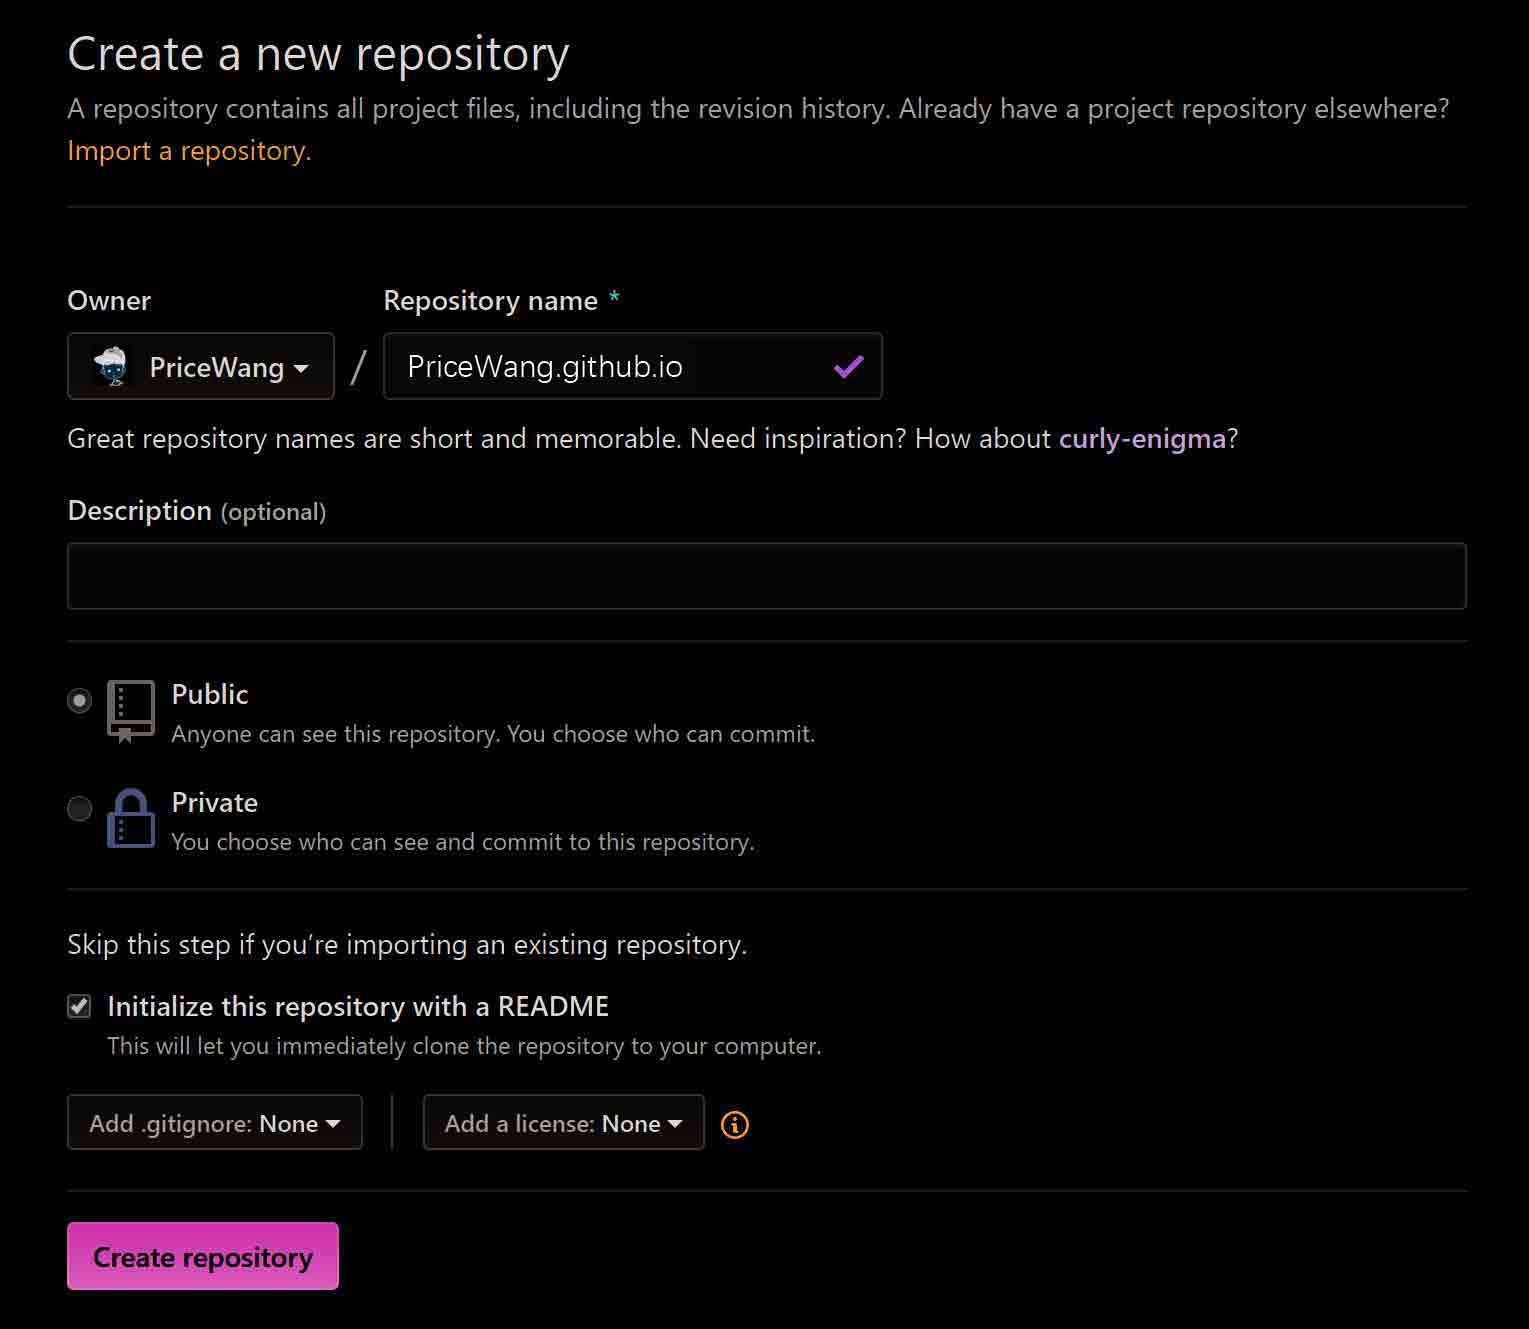1529x1329 pixels.
Task: Click the purple checkmark in repository name field
Action: point(848,367)
